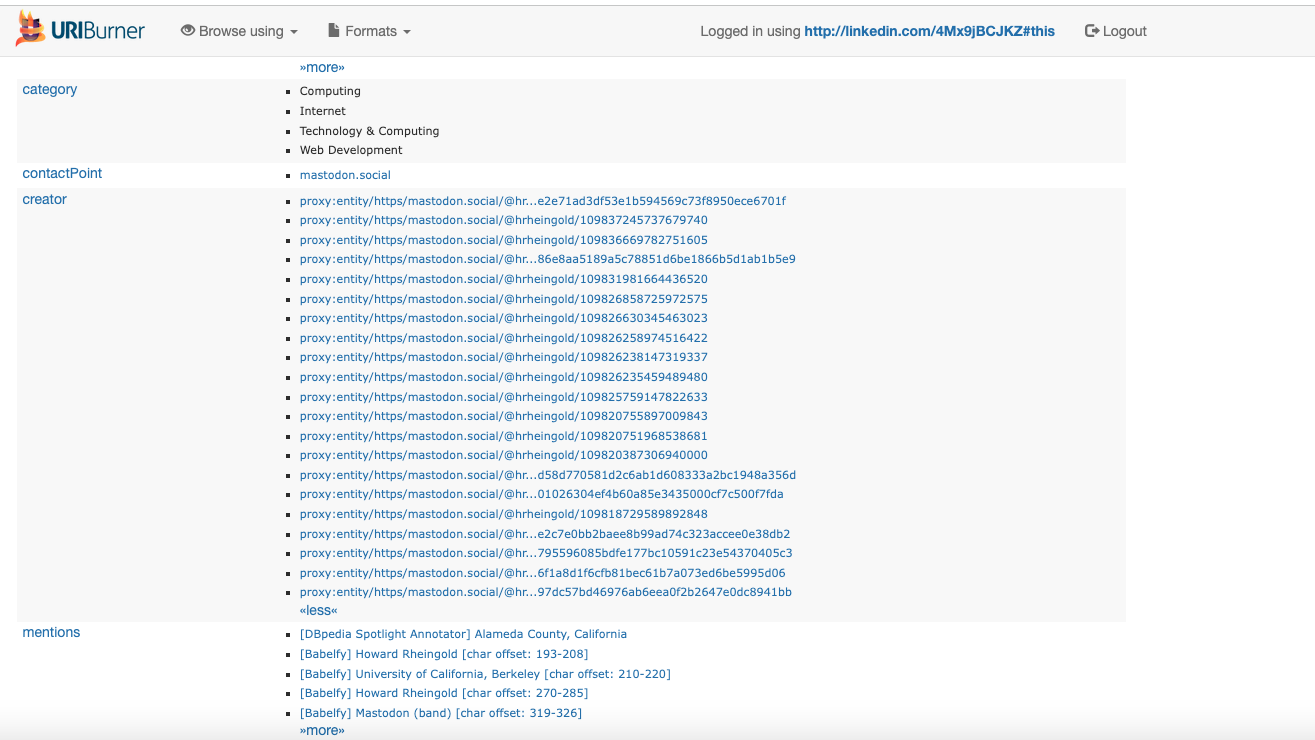
Task: Open creator link ending in ece6701f
Action: pyautogui.click(x=543, y=201)
